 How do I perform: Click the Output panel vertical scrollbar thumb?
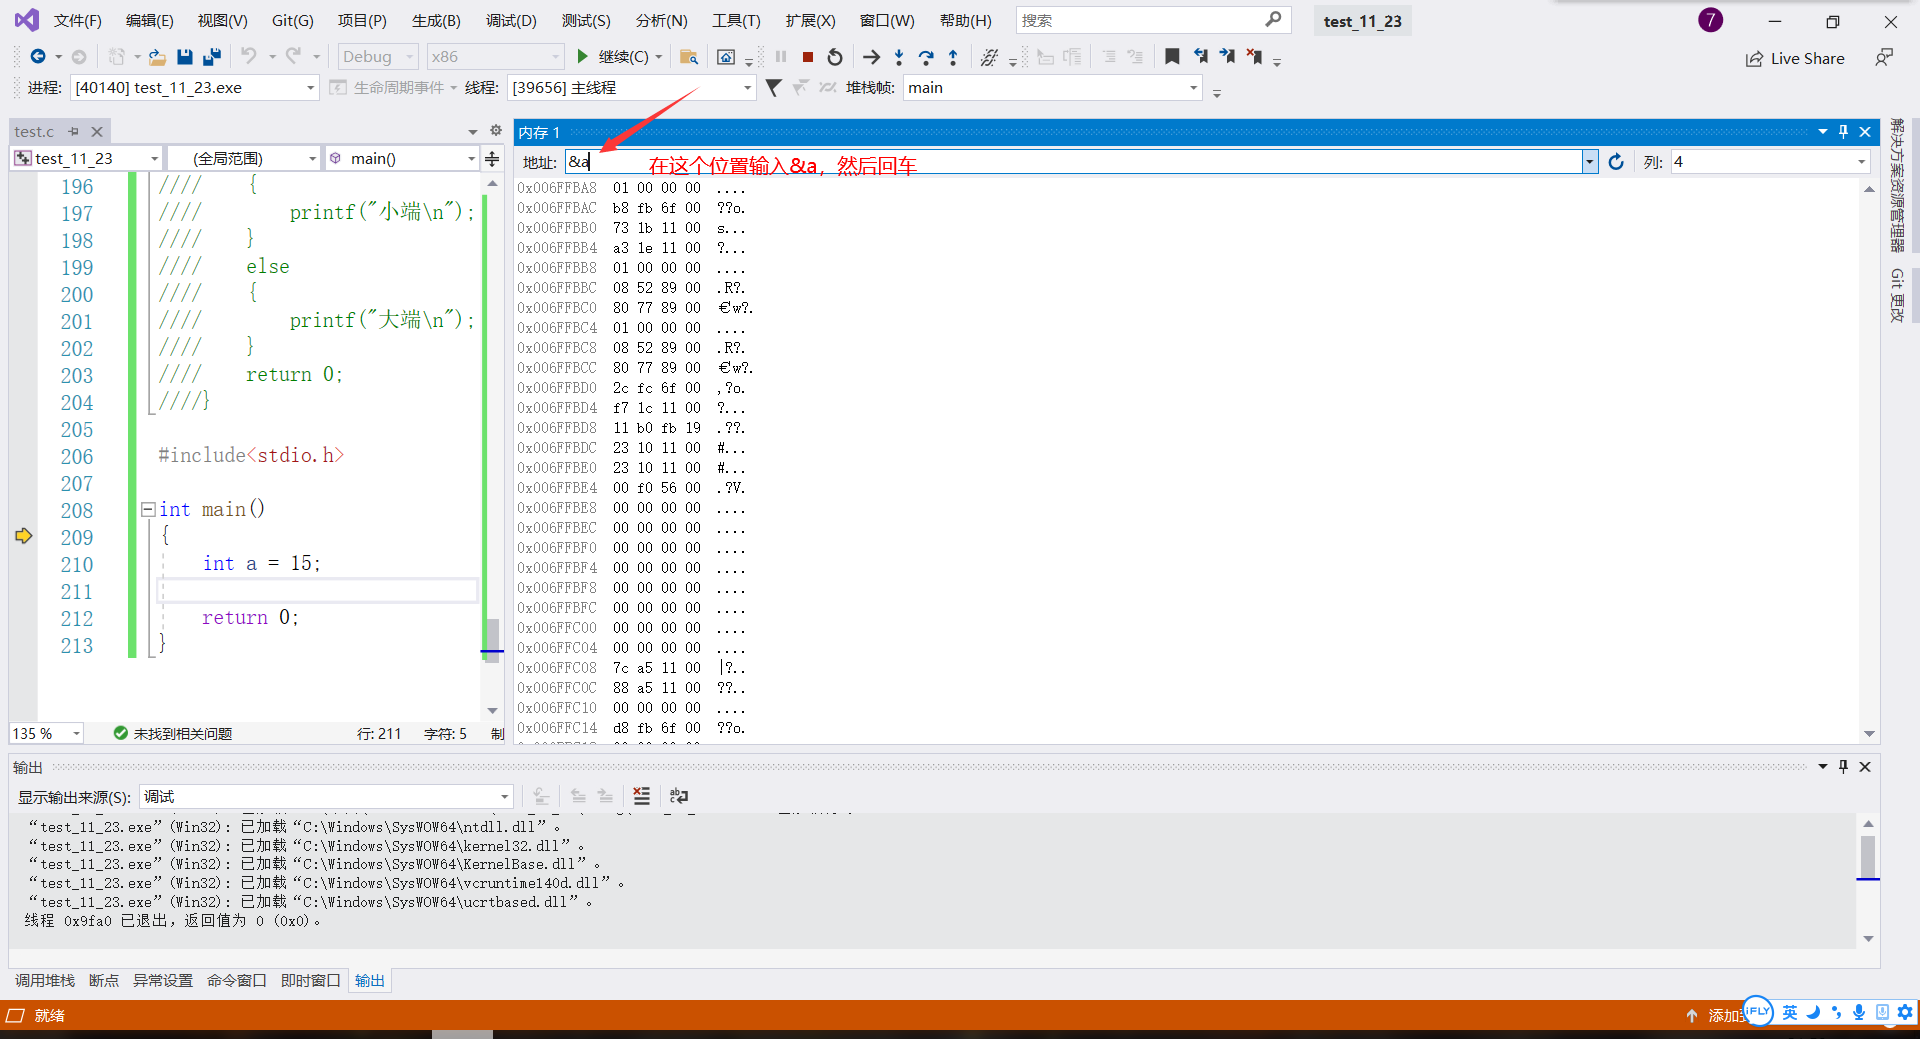[x=1868, y=857]
